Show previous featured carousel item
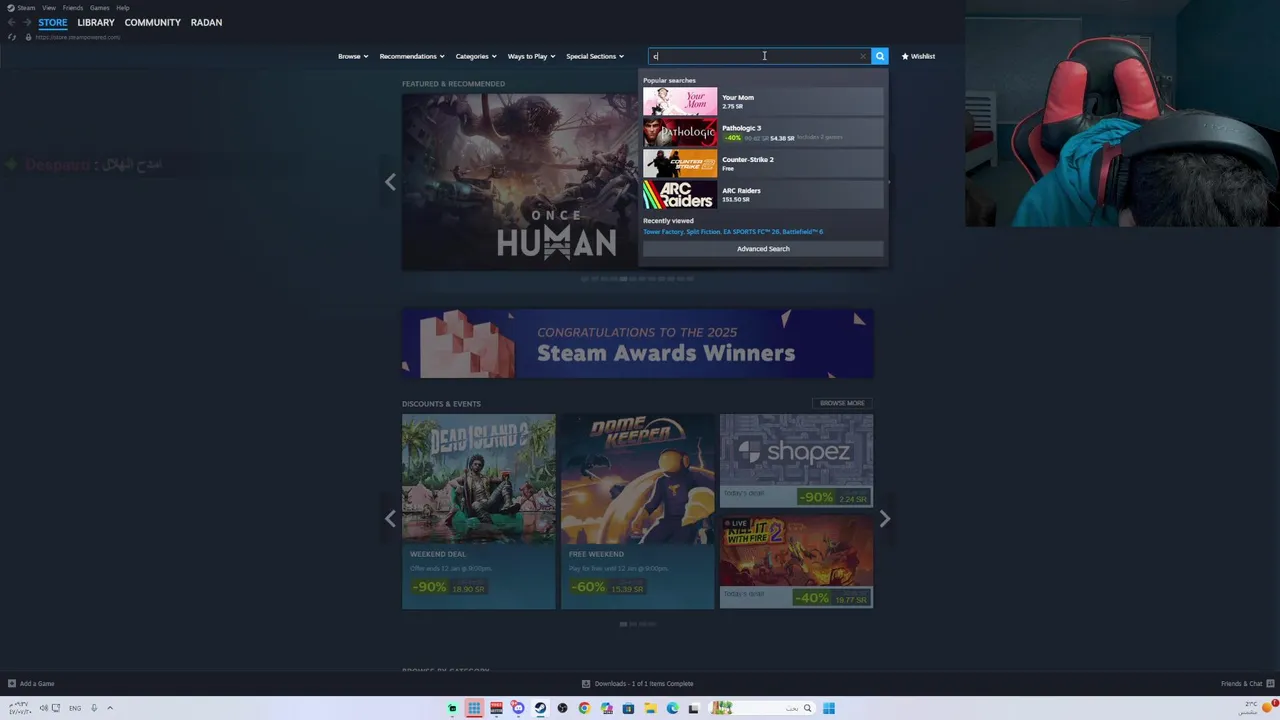1280x720 pixels. pyautogui.click(x=390, y=182)
